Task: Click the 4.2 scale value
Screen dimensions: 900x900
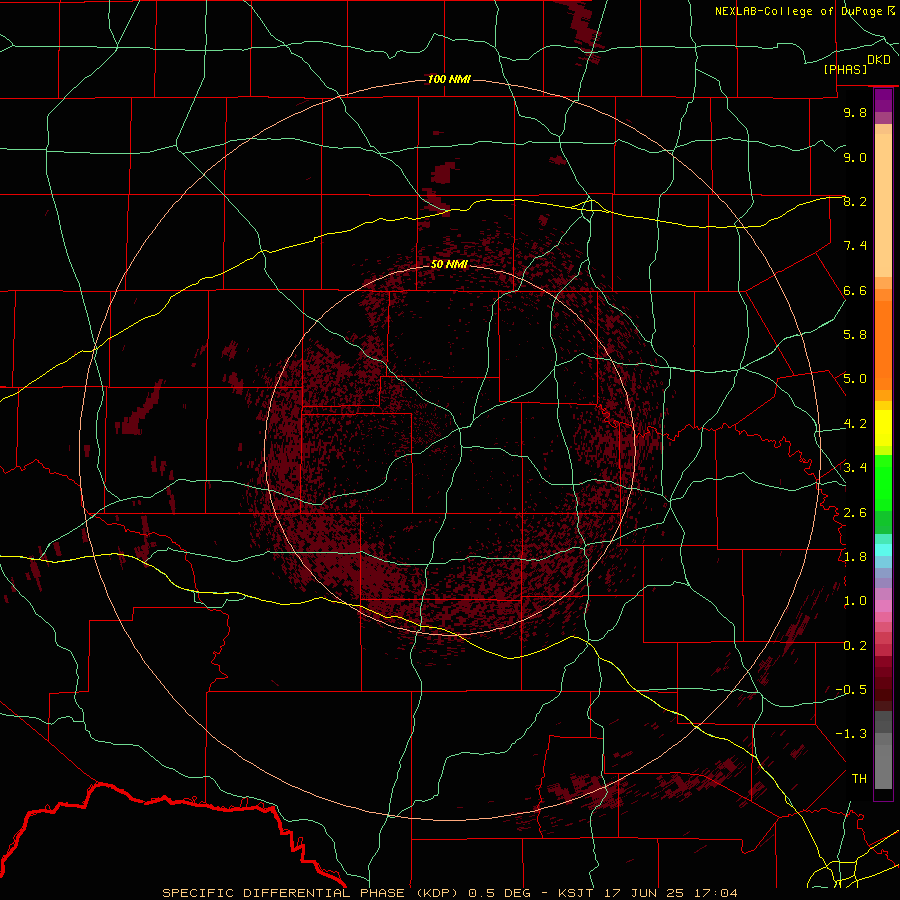Action: coord(855,424)
